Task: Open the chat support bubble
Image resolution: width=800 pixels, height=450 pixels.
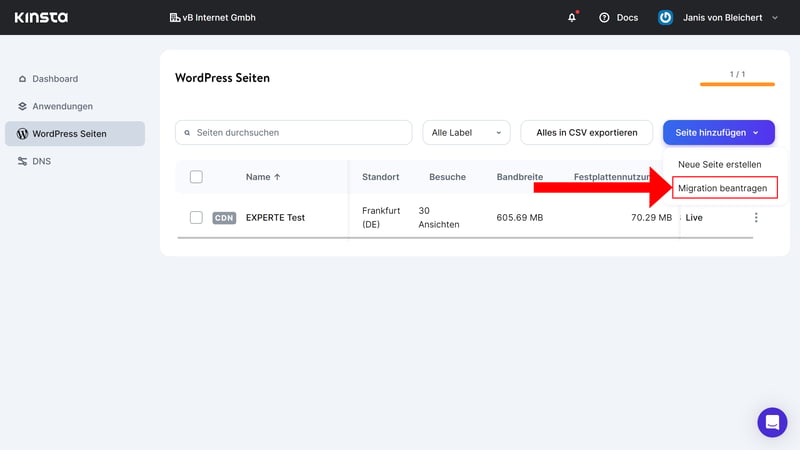Action: 772,422
